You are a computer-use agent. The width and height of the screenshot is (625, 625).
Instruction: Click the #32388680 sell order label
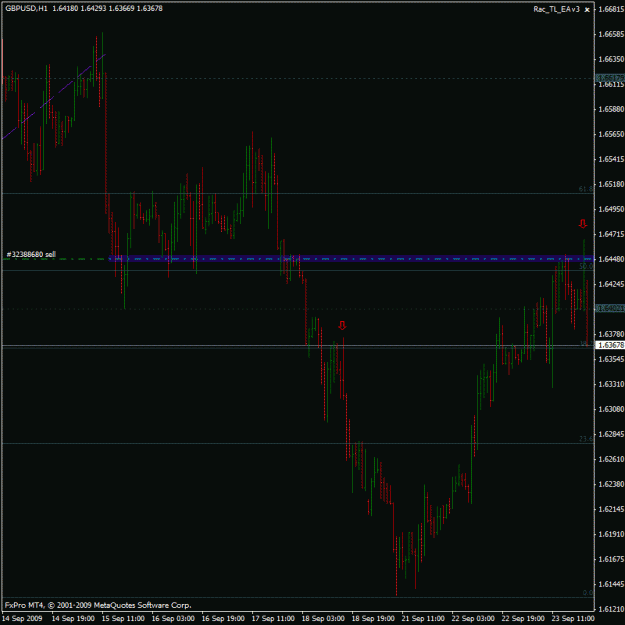31,254
